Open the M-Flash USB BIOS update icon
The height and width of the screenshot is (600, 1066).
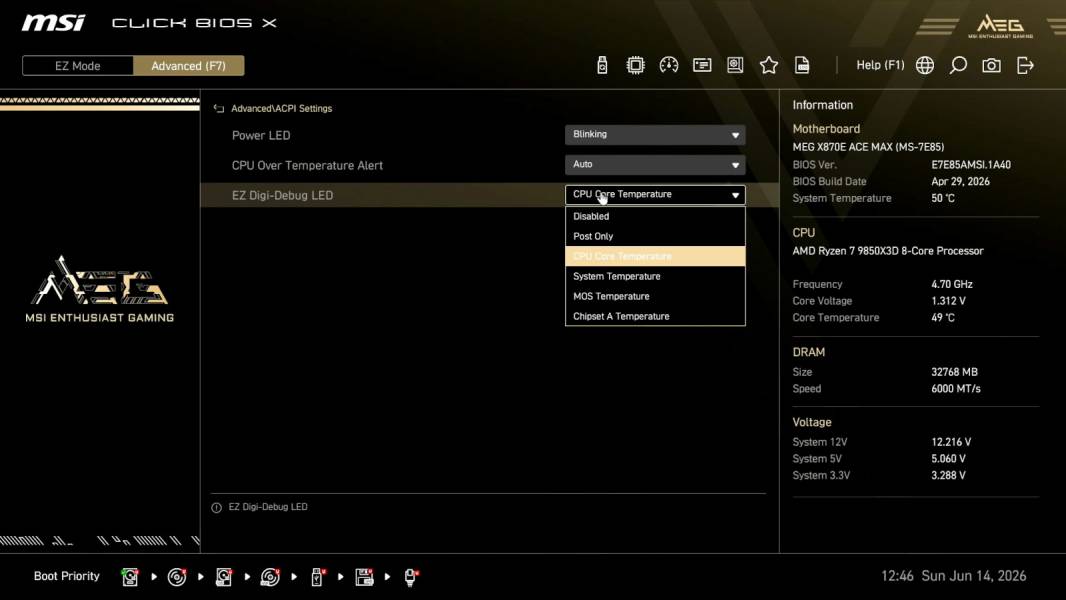[x=602, y=65]
